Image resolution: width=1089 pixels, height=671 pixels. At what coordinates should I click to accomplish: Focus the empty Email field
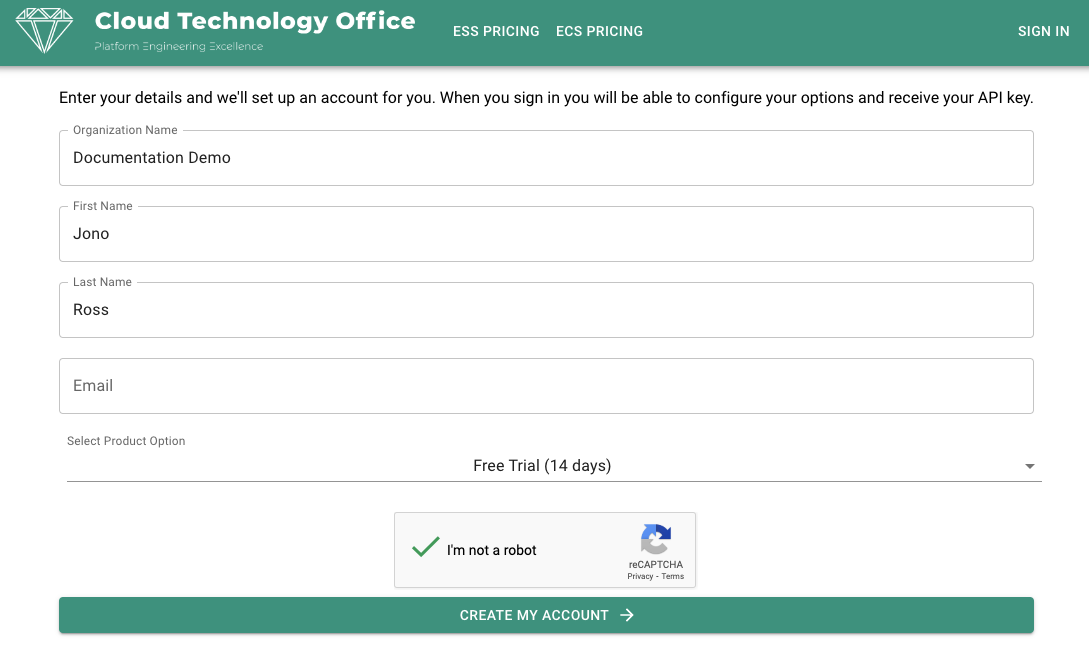546,386
